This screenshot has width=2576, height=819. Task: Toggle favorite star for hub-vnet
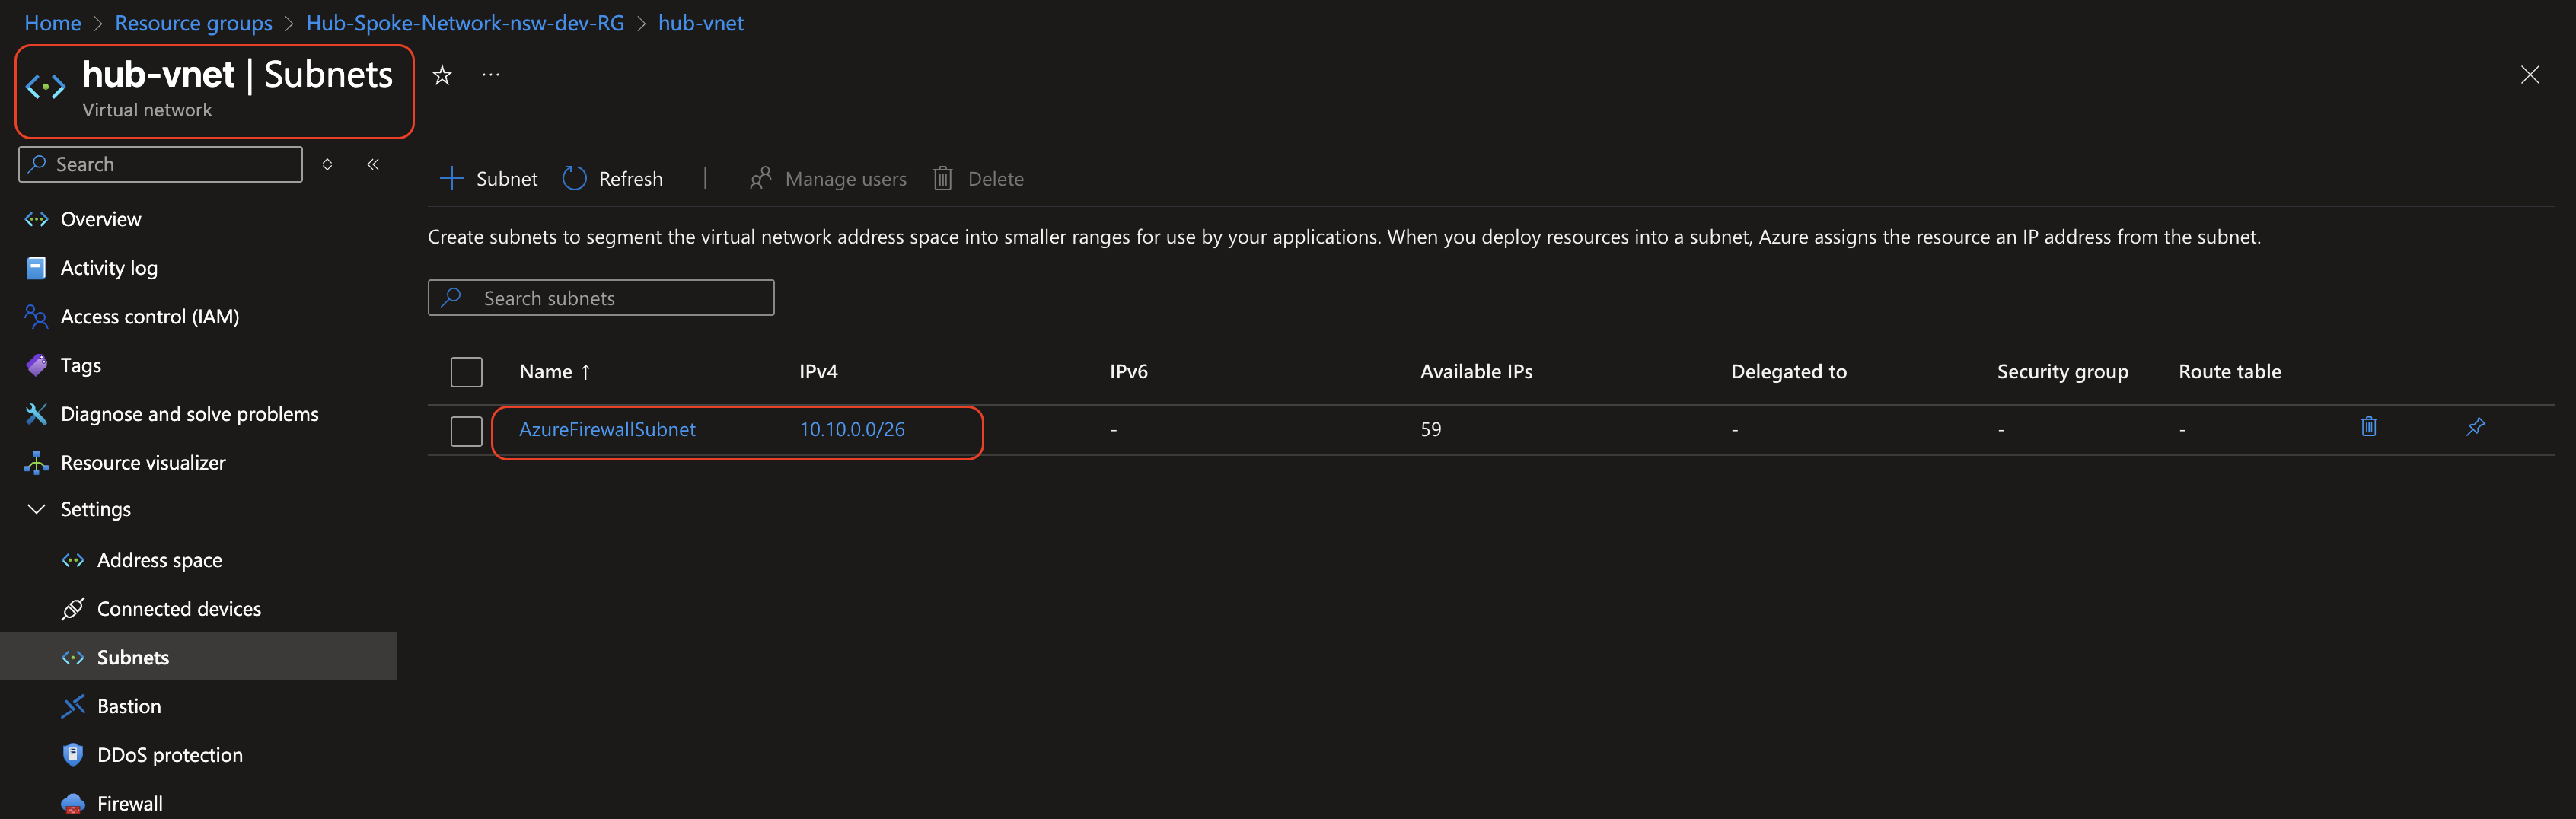click(x=441, y=74)
